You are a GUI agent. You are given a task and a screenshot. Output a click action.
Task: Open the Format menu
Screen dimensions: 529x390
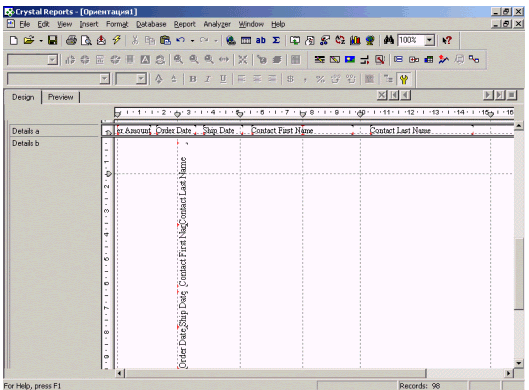click(117, 24)
